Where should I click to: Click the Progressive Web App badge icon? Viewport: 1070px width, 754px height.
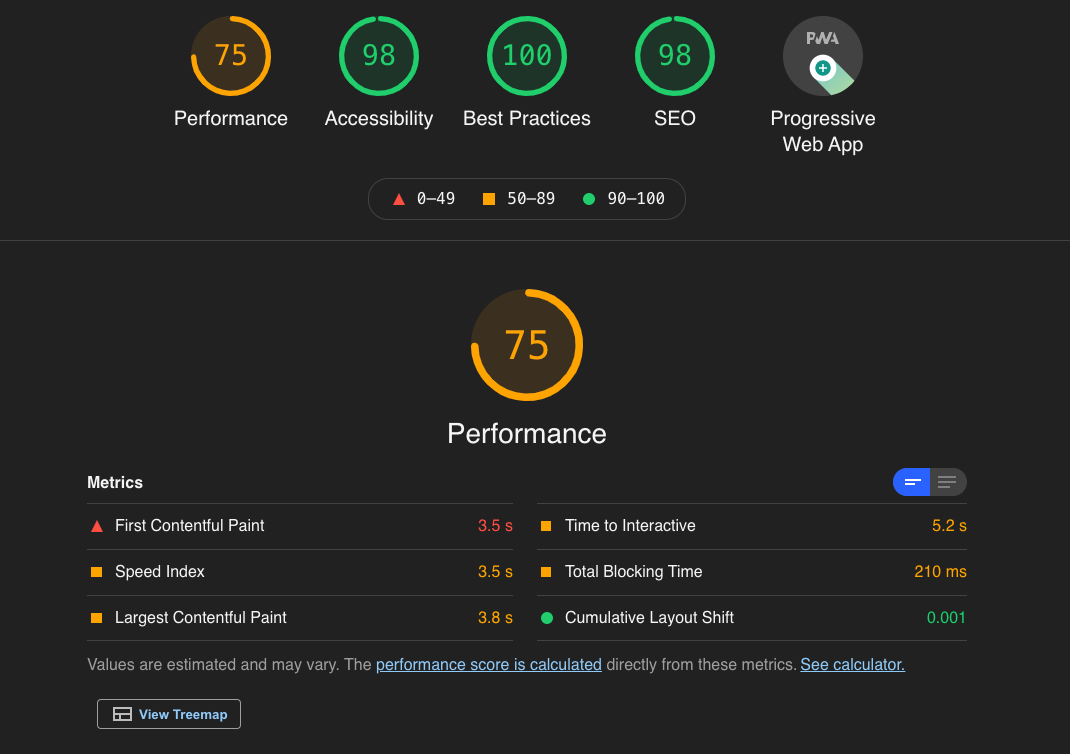tap(822, 57)
